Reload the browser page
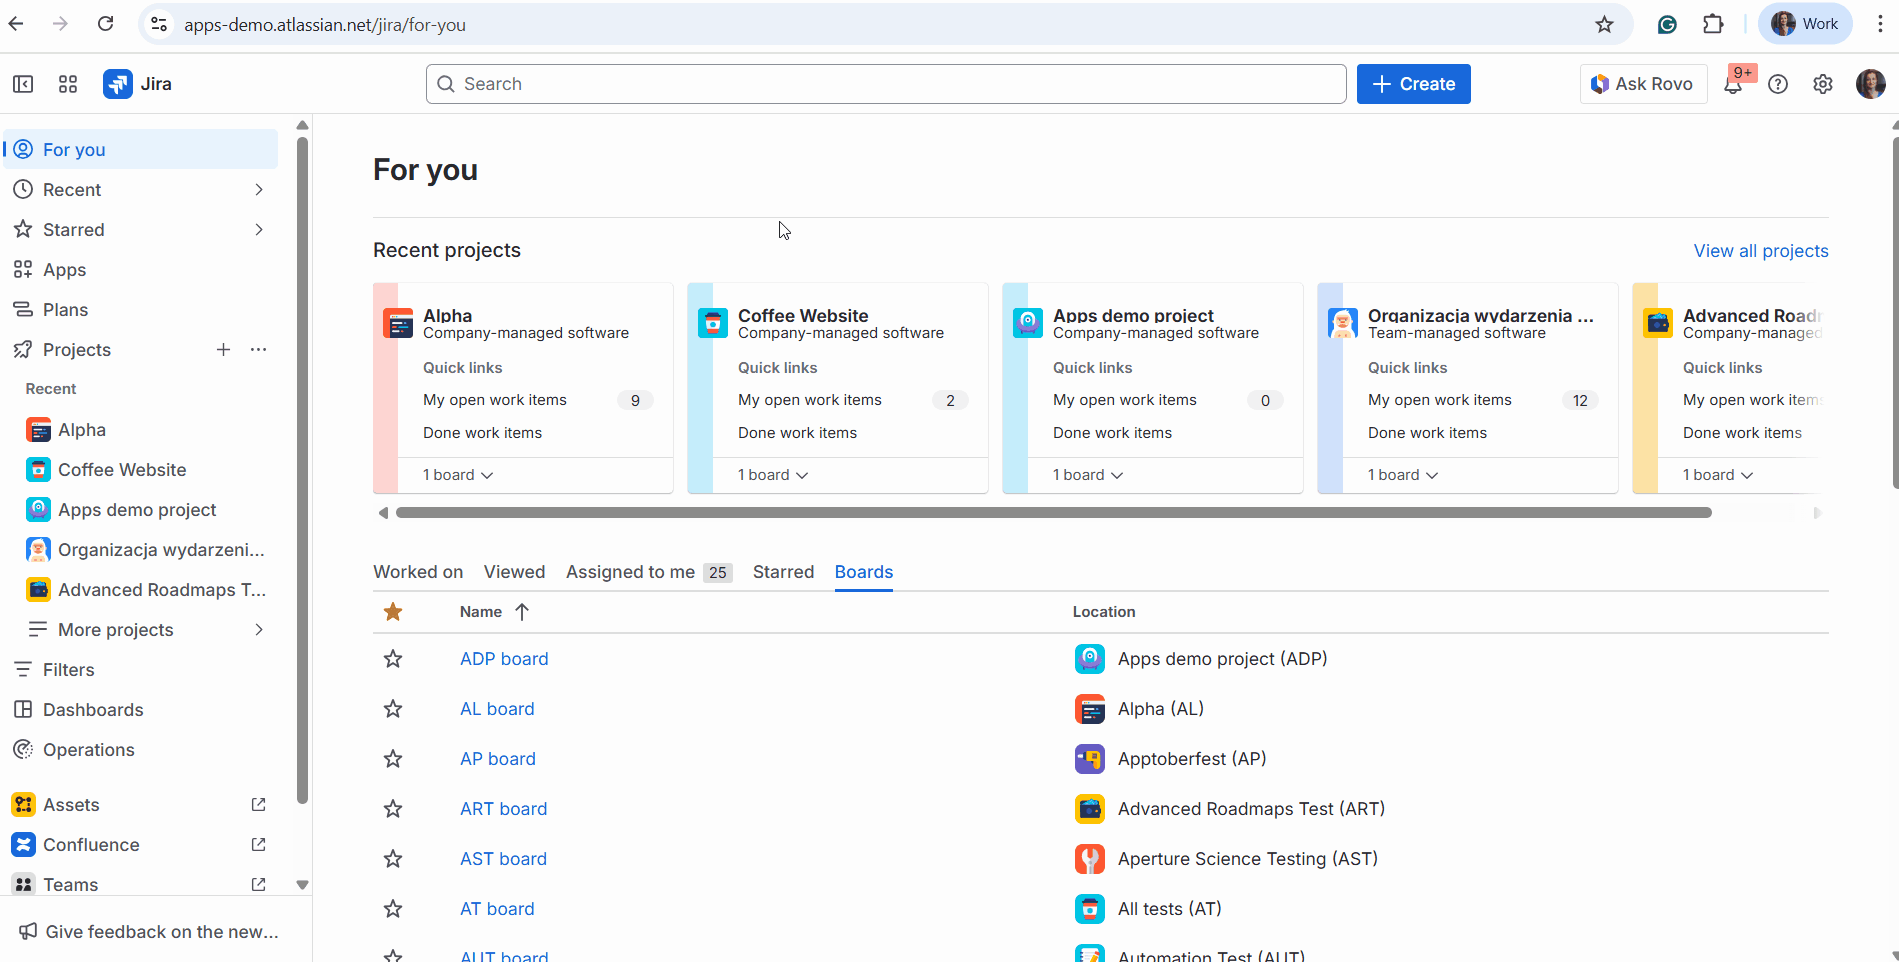This screenshot has height=962, width=1899. tap(105, 24)
